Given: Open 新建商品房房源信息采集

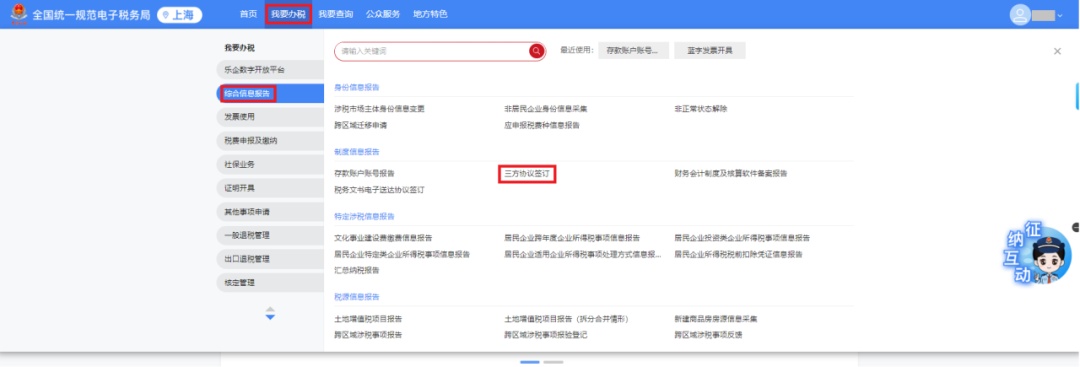Looking at the screenshot, I should point(716,319).
